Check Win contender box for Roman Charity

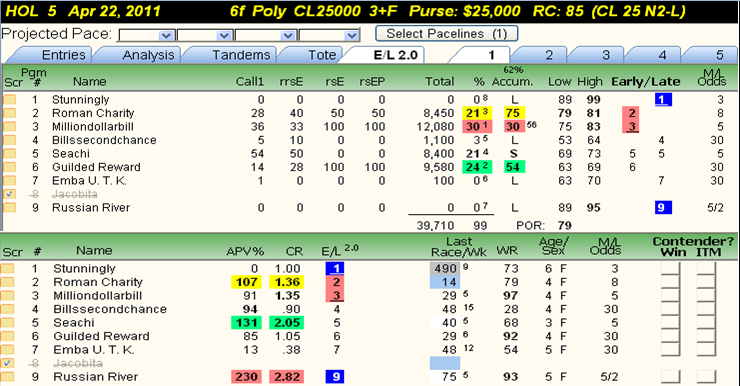click(670, 282)
